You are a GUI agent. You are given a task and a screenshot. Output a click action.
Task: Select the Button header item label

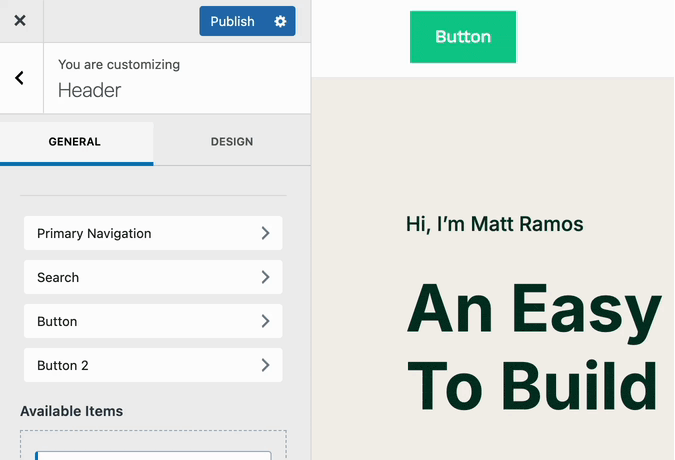57,321
